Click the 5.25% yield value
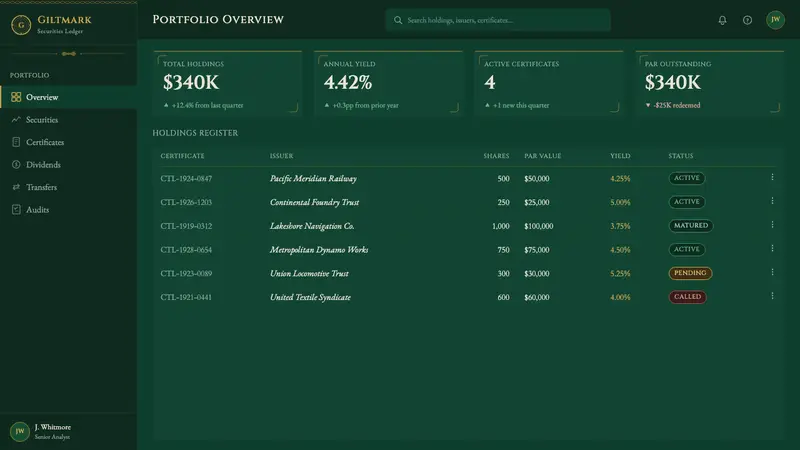Image resolution: width=800 pixels, height=450 pixels. coord(620,273)
